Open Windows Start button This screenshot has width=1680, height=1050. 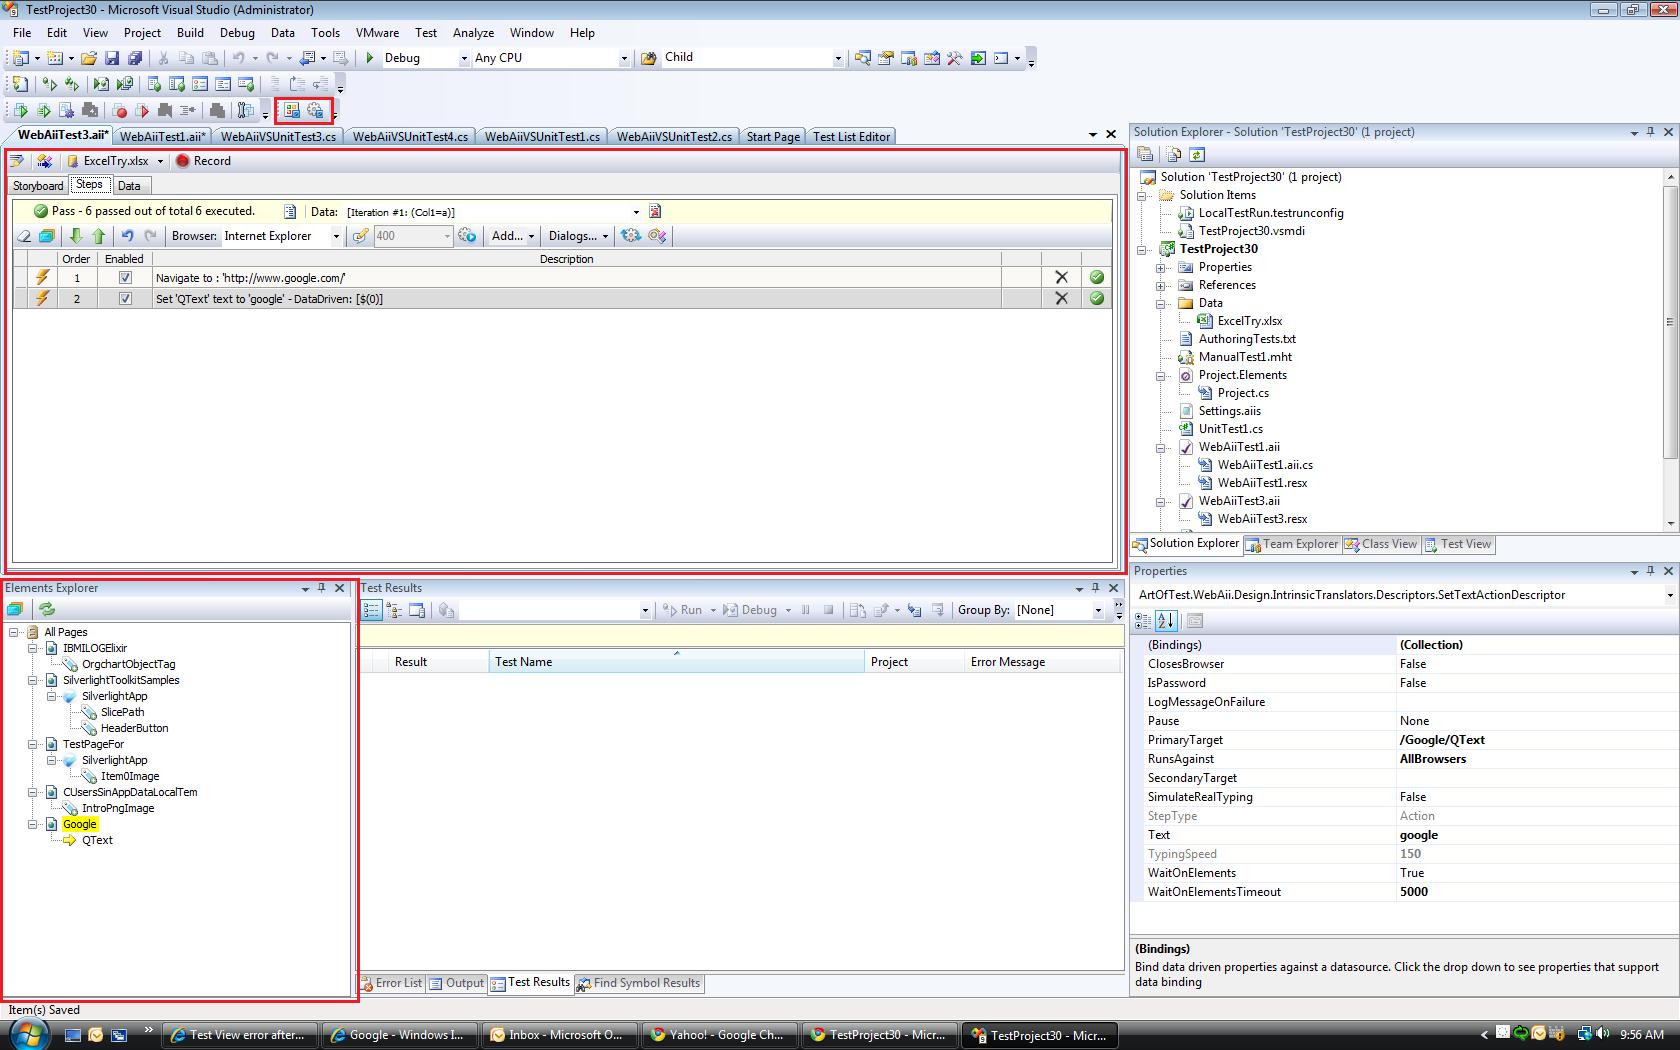click(x=27, y=1035)
